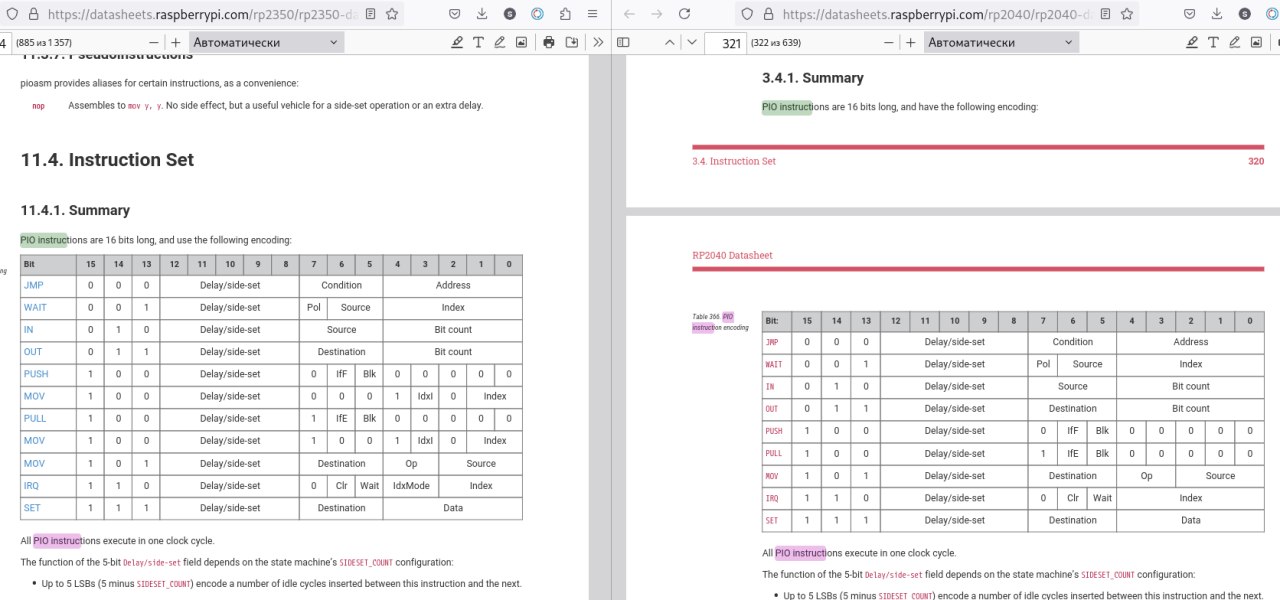Show downloads panel in RP2350 window
This screenshot has width=1280, height=600.
[x=483, y=15]
